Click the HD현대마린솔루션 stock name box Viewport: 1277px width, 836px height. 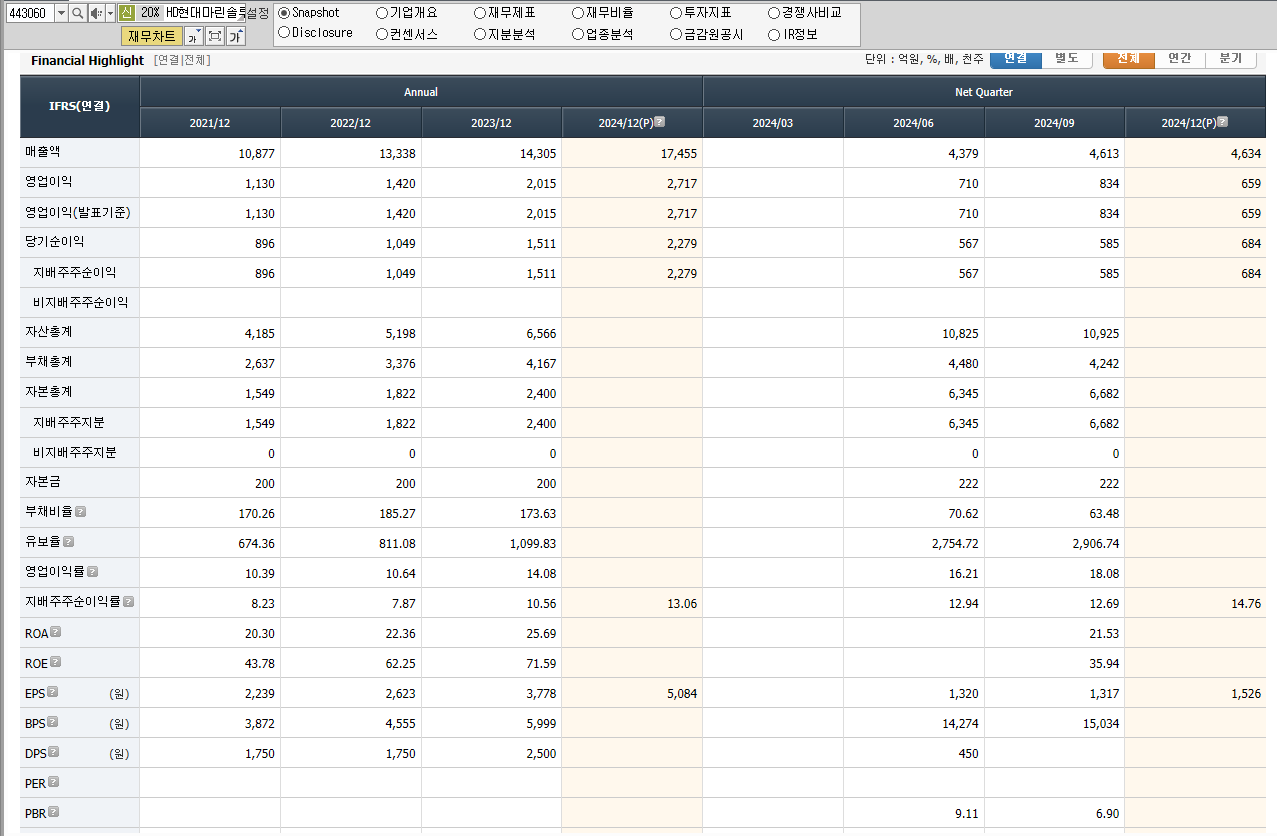(x=205, y=13)
